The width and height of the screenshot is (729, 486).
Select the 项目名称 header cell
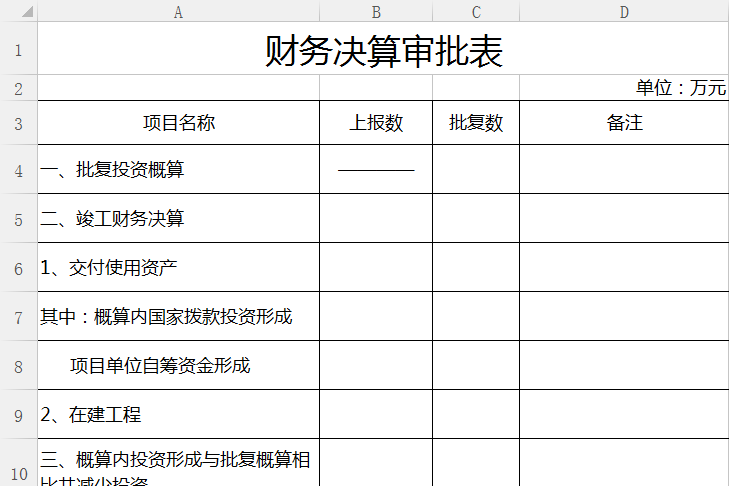point(178,123)
